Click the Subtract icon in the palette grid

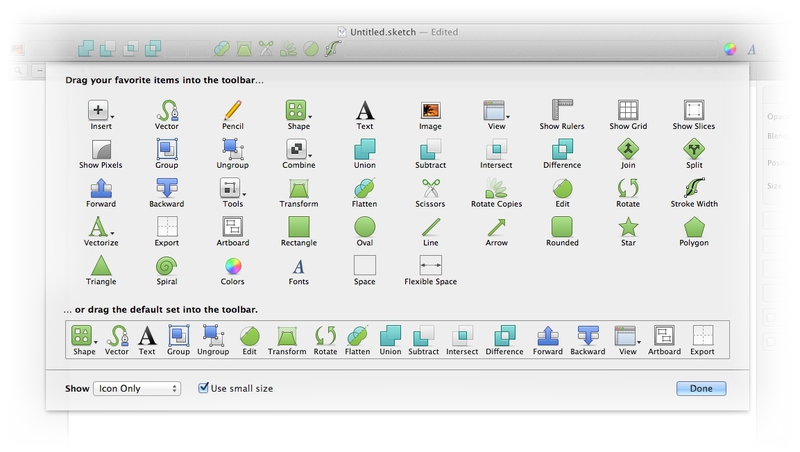(430, 149)
